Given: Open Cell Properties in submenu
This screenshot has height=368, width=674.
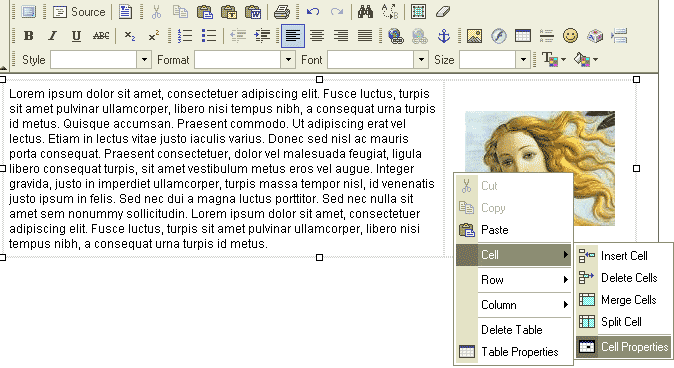Looking at the screenshot, I should pos(623,347).
